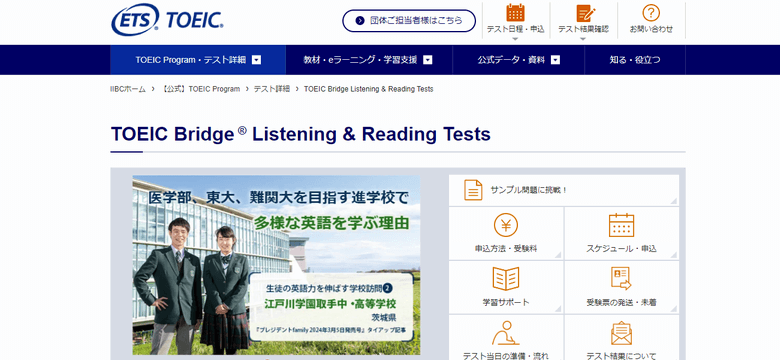Image resolution: width=780 pixels, height=360 pixels.
Task: Open サンプル問題に挑戦！ link
Action: (x=564, y=190)
